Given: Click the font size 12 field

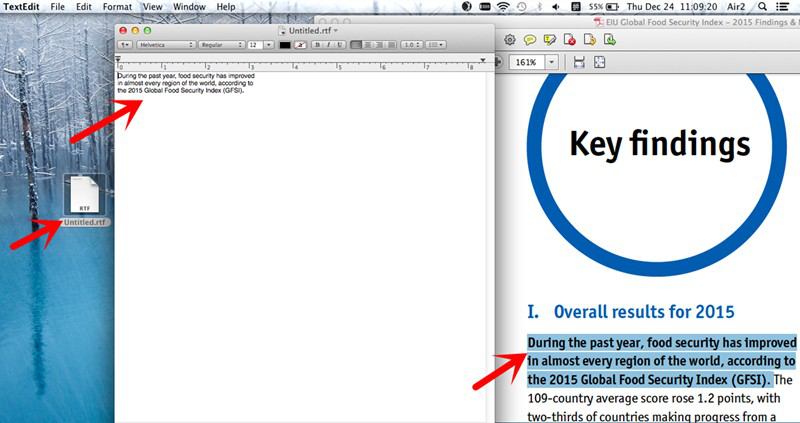Looking at the screenshot, I should pyautogui.click(x=255, y=45).
